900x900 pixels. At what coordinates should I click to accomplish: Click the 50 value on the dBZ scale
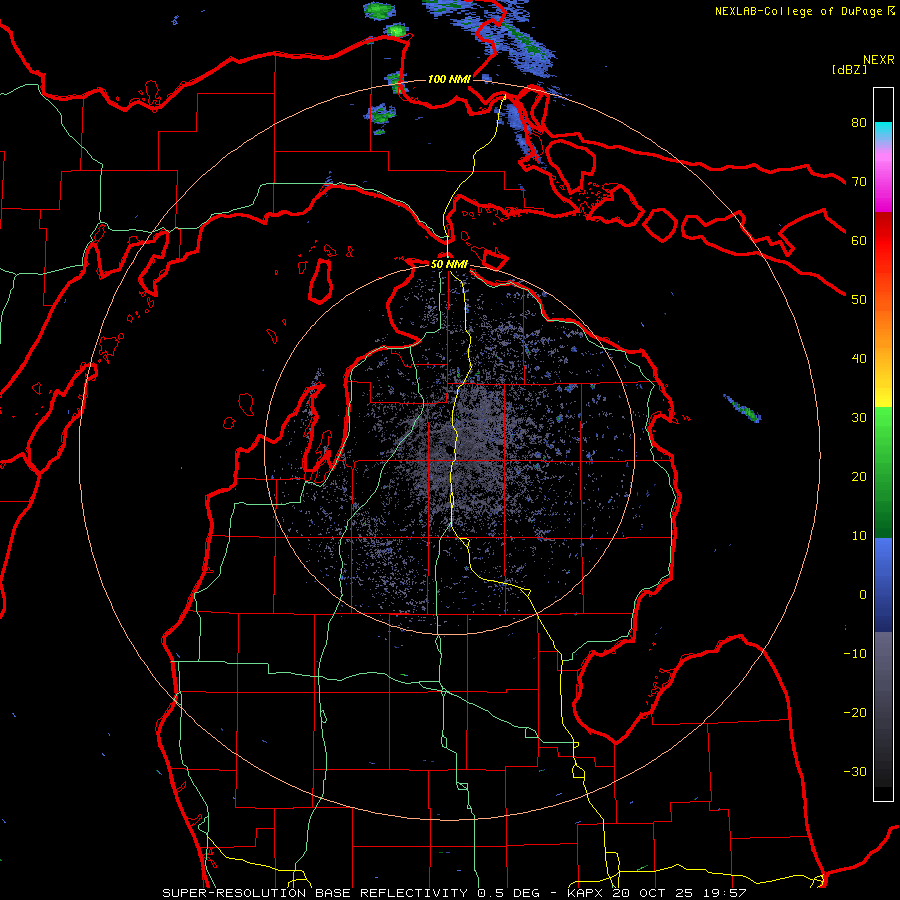pyautogui.click(x=859, y=300)
